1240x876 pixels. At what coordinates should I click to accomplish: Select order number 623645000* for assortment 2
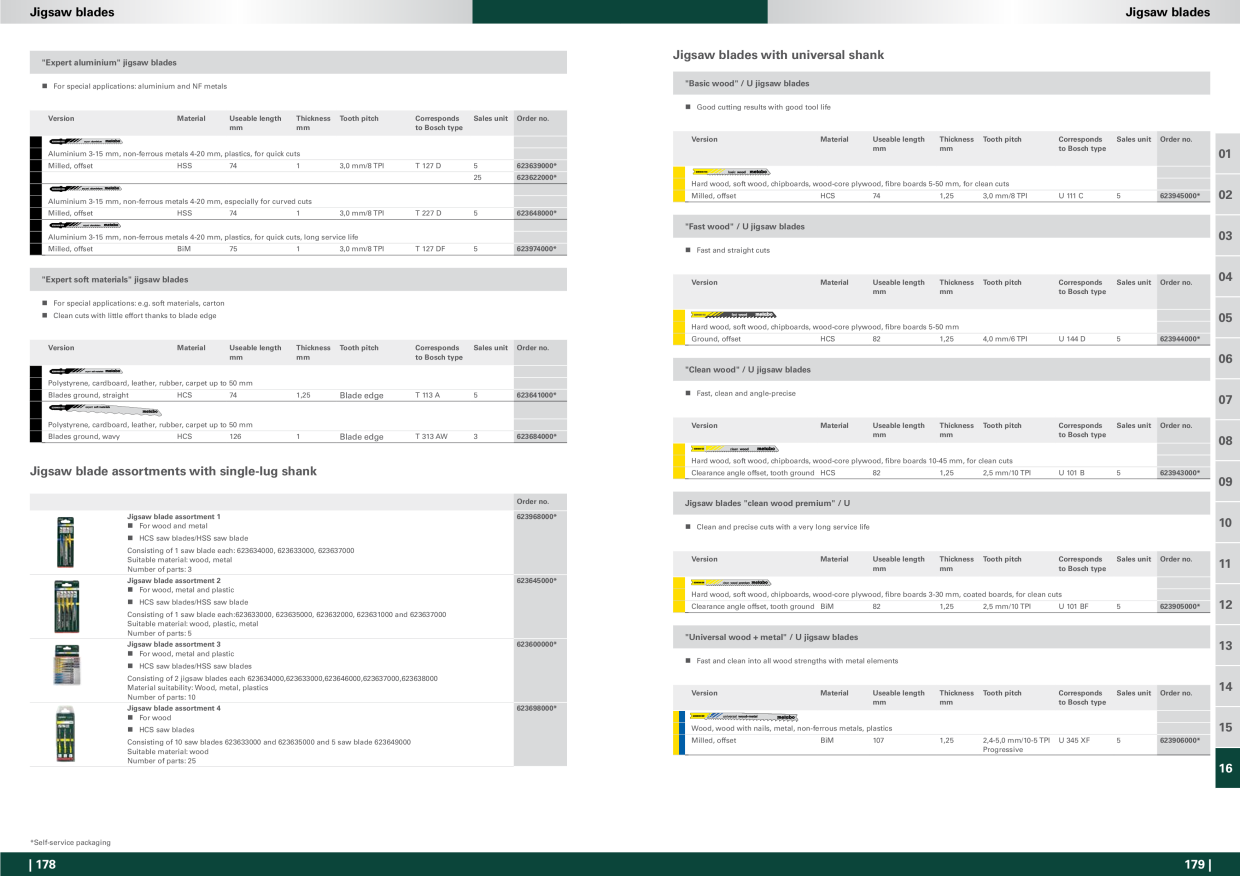click(x=536, y=581)
